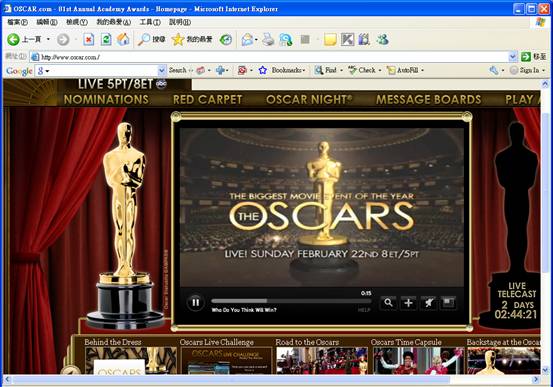Viewport: 553px width, 387px height.
Task: Click Google toolbar AutoFill button
Action: click(x=402, y=70)
